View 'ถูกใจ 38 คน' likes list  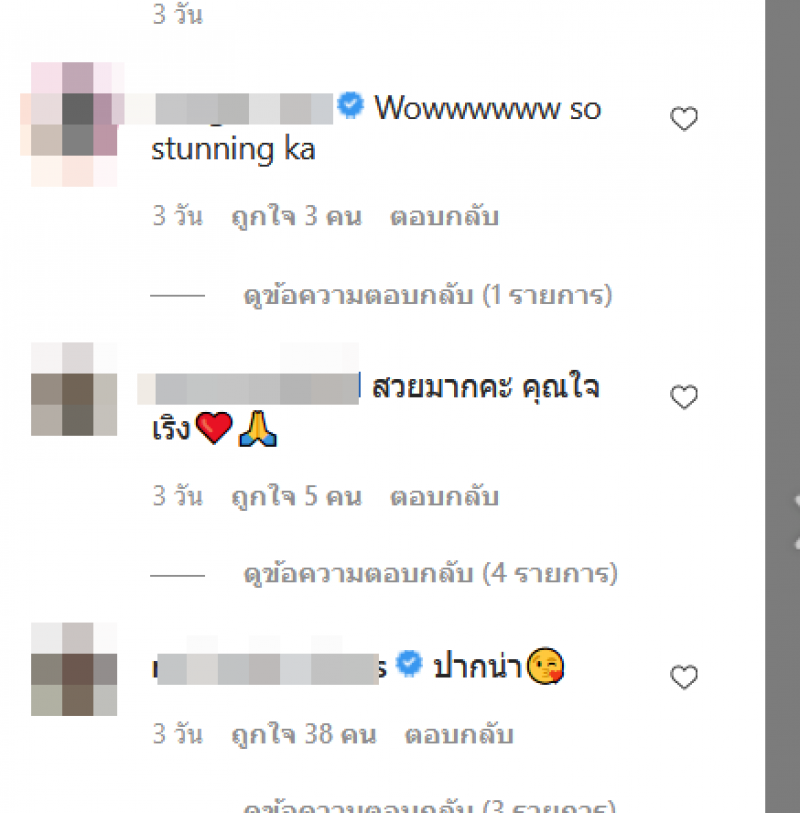click(x=304, y=735)
